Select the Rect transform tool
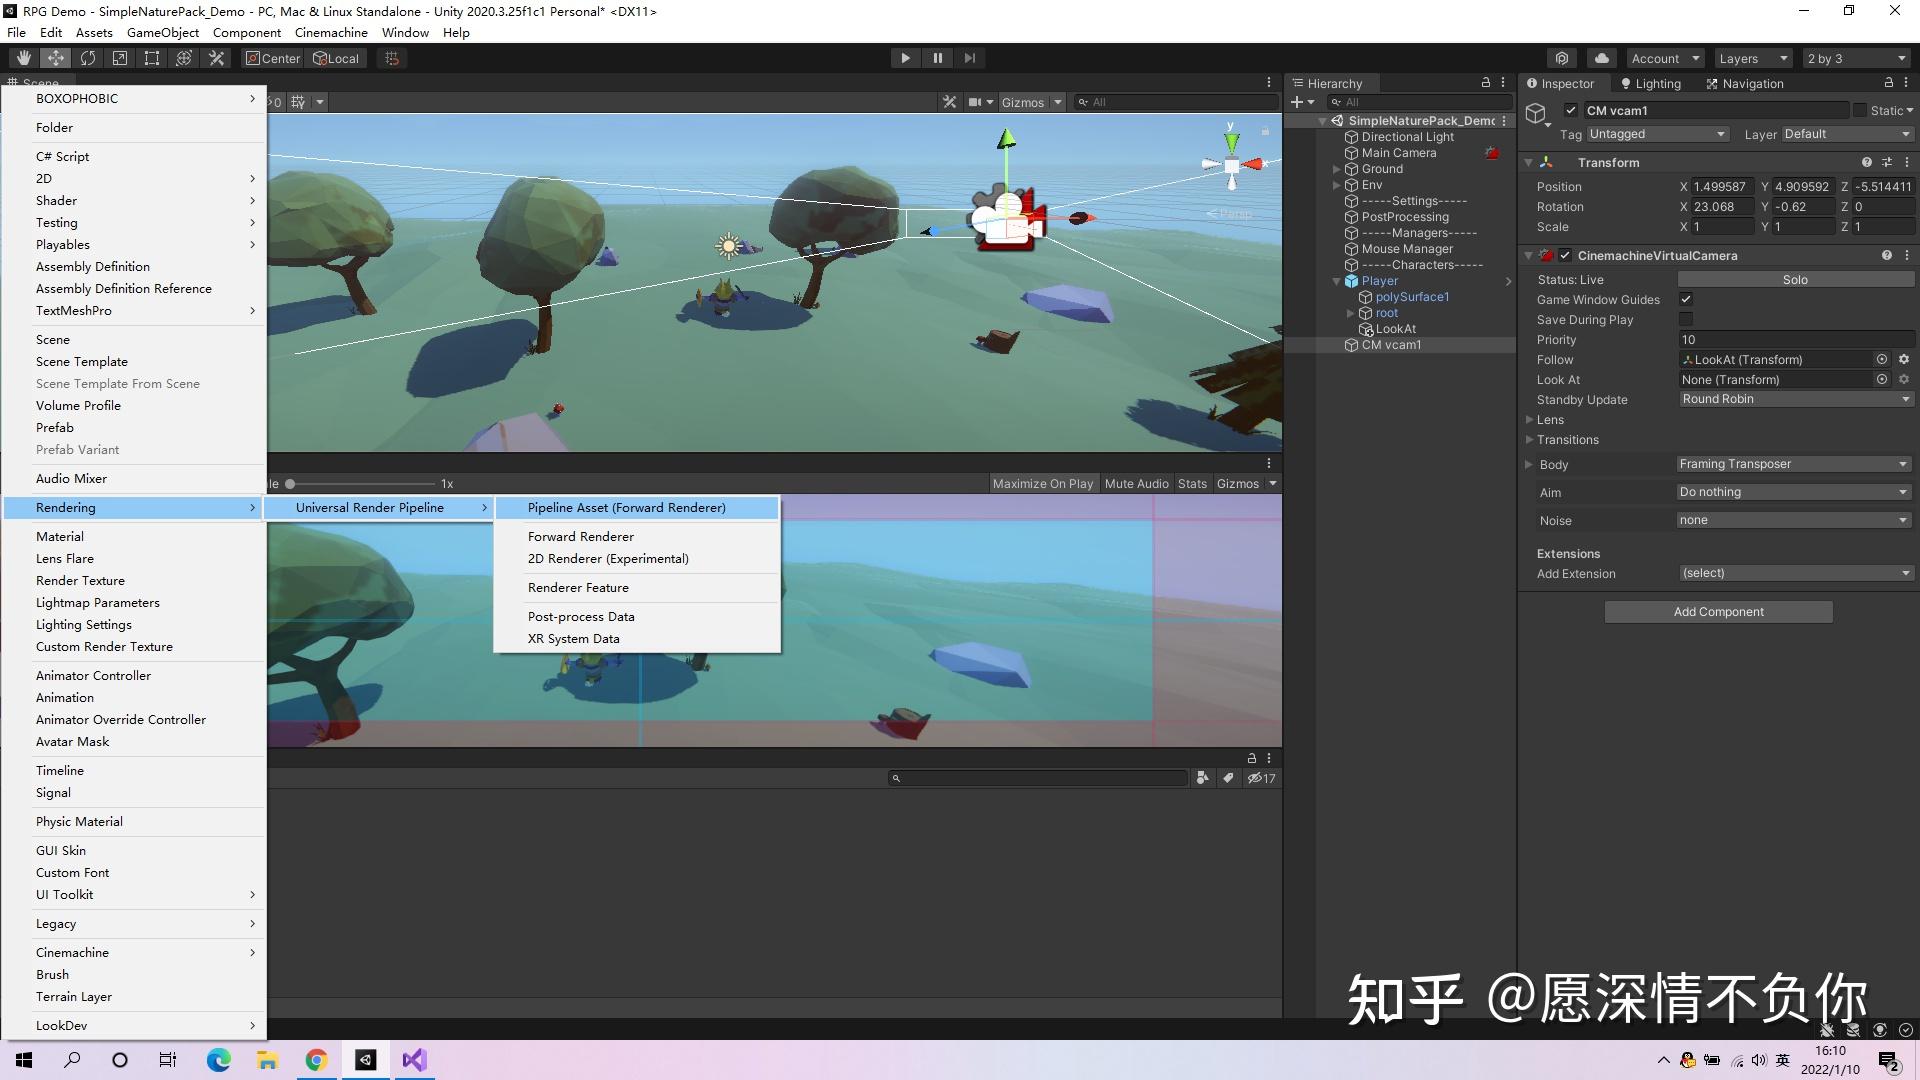 click(x=152, y=58)
